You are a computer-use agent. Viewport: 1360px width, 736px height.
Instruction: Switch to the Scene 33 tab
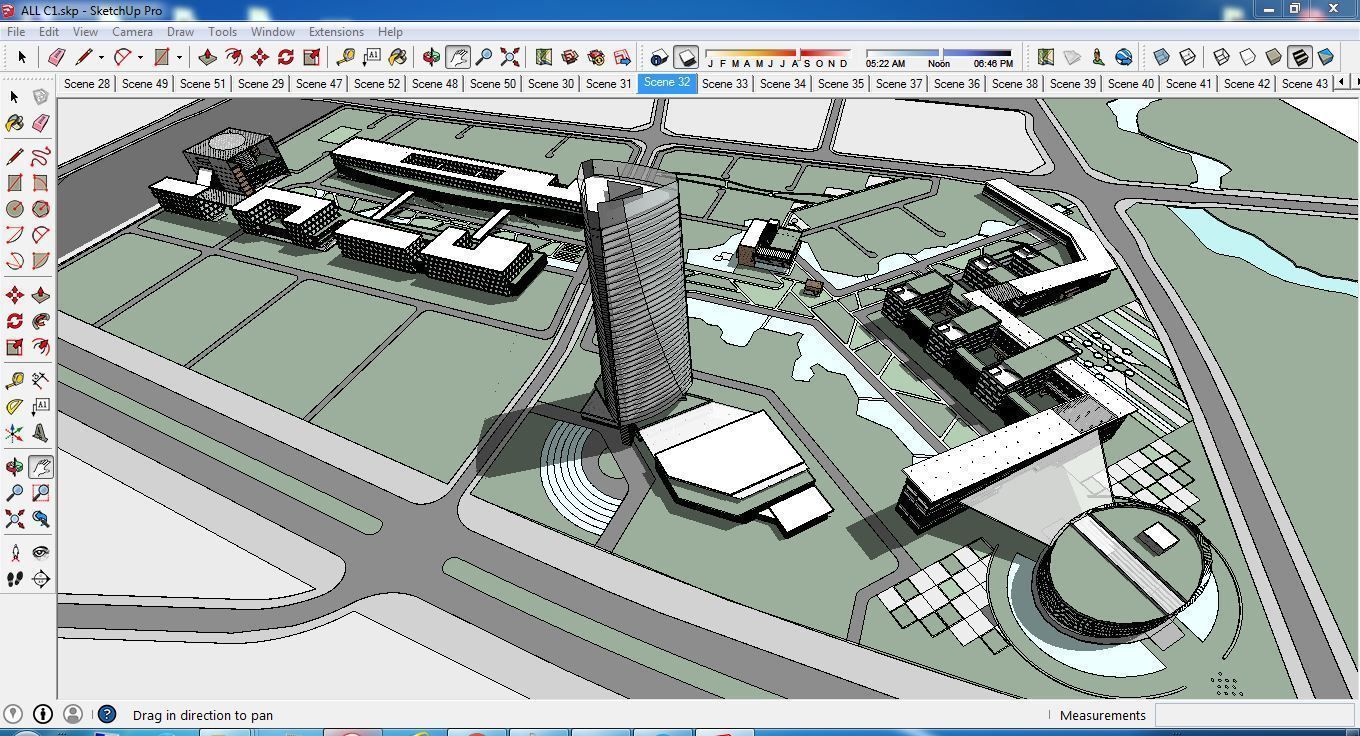pos(725,83)
